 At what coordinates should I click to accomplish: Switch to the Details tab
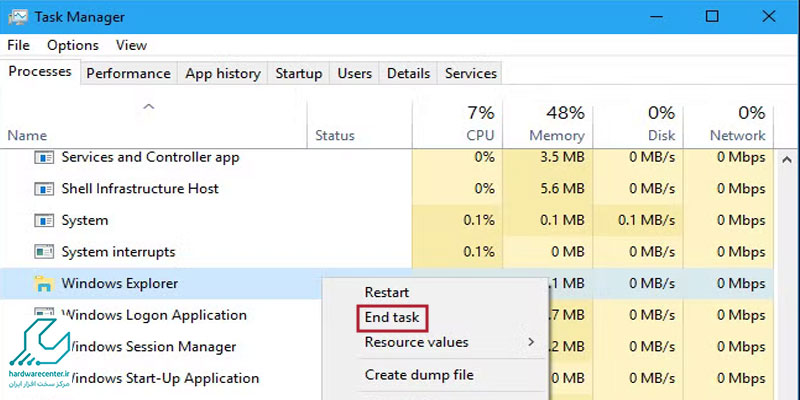(x=409, y=73)
